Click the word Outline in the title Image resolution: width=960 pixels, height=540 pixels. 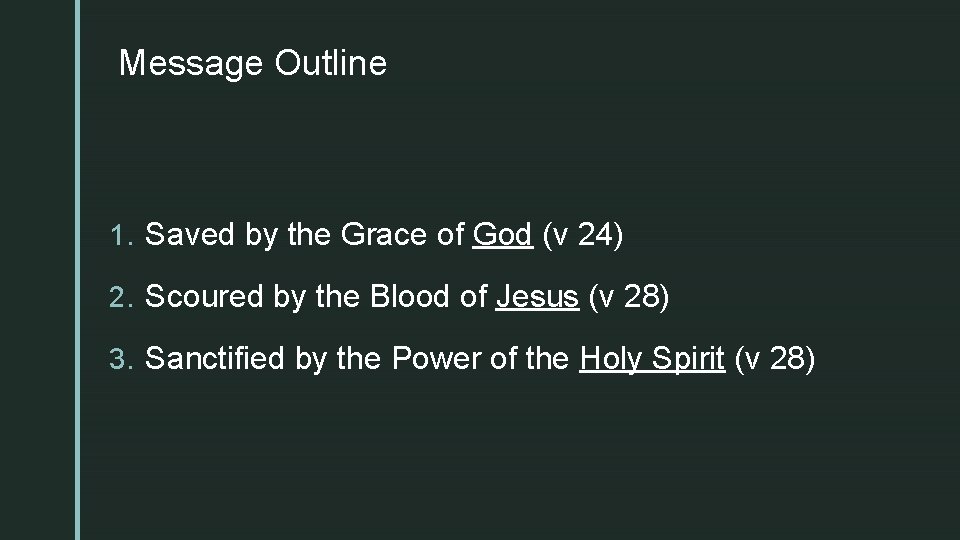point(329,64)
